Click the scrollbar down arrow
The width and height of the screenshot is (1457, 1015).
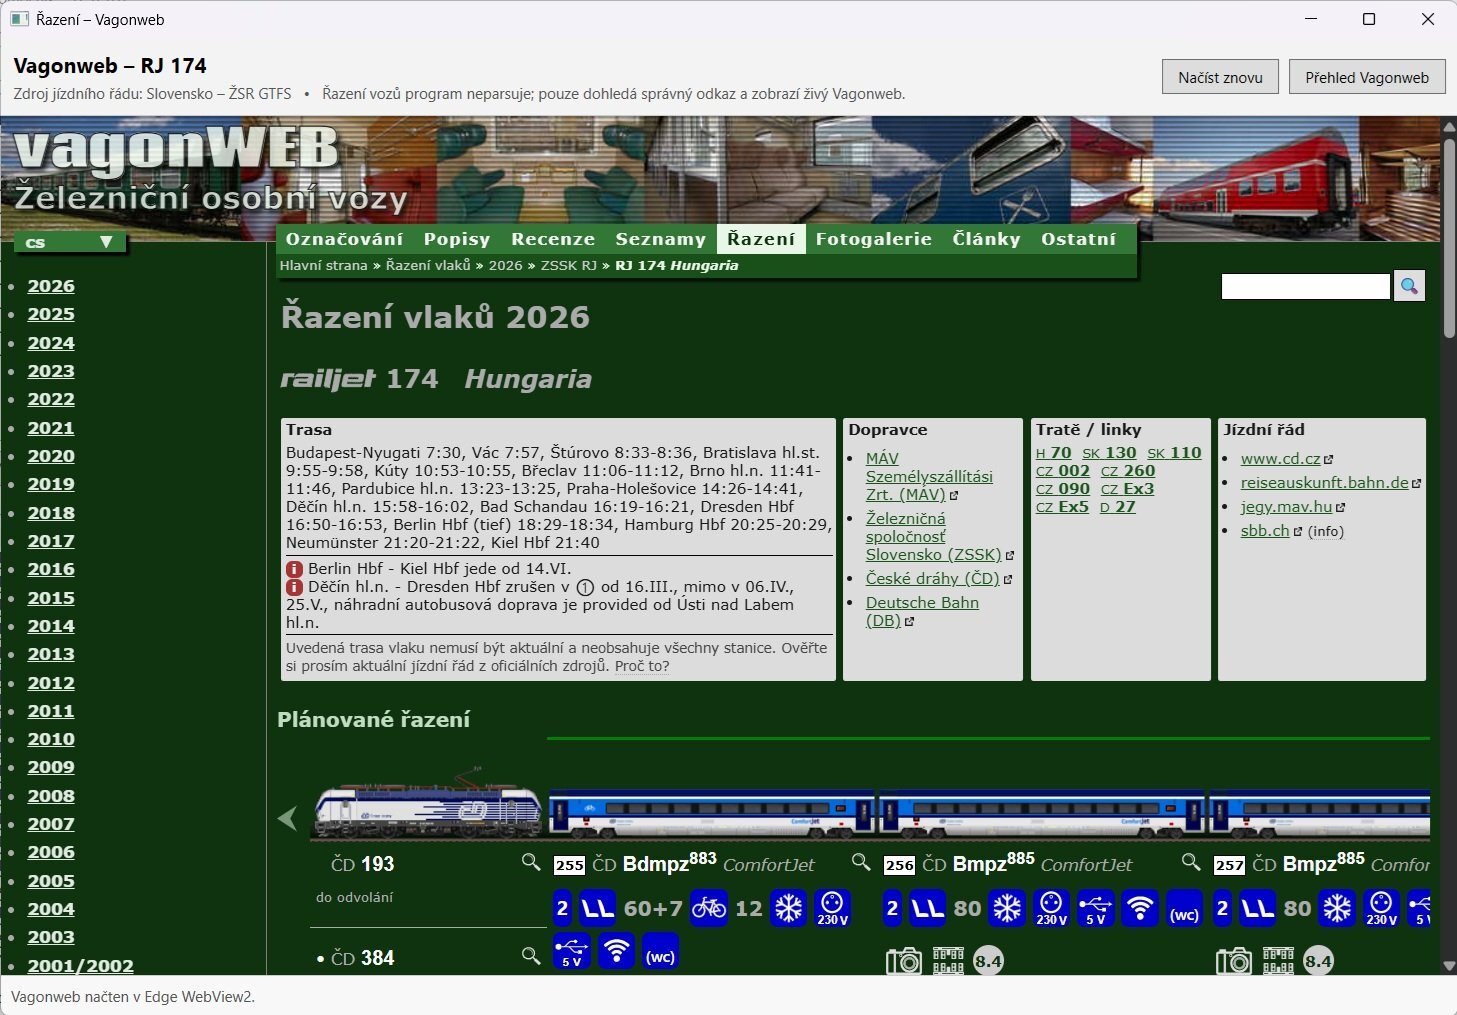[1449, 966]
